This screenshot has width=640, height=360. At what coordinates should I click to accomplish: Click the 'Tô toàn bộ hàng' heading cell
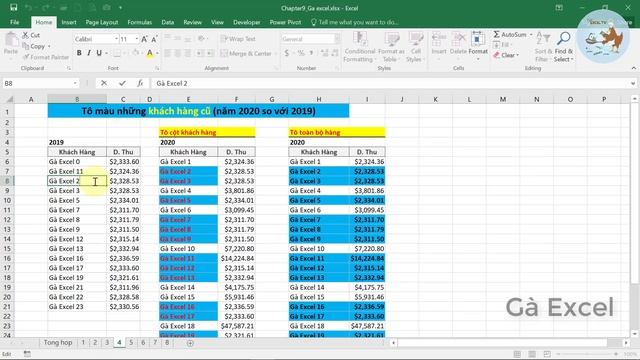click(x=337, y=132)
